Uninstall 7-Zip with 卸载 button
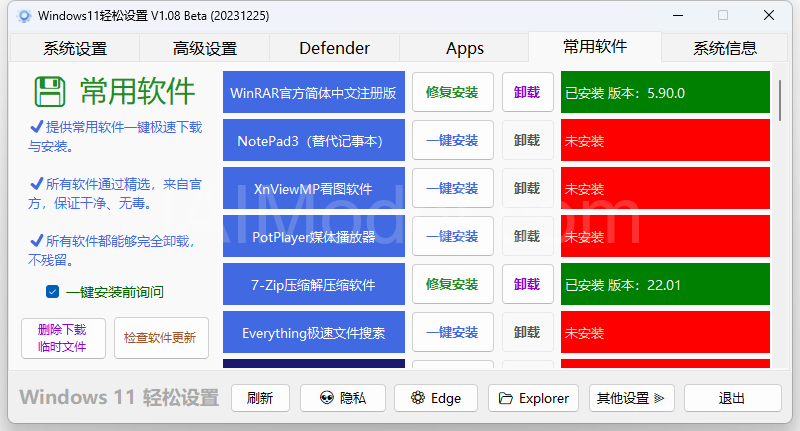The height and width of the screenshot is (431, 800). coord(528,284)
